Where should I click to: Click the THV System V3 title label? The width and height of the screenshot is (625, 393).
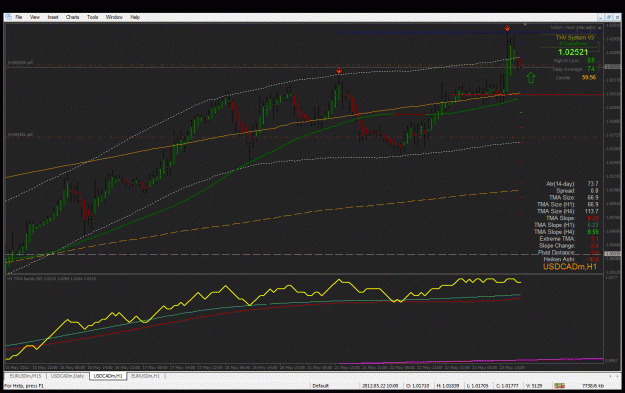click(575, 37)
